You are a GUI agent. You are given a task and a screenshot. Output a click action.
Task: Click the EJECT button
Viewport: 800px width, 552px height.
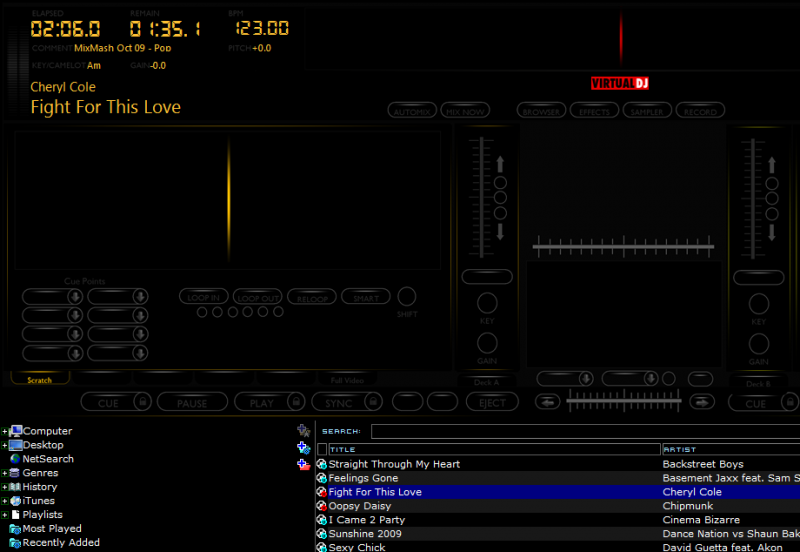(x=492, y=403)
